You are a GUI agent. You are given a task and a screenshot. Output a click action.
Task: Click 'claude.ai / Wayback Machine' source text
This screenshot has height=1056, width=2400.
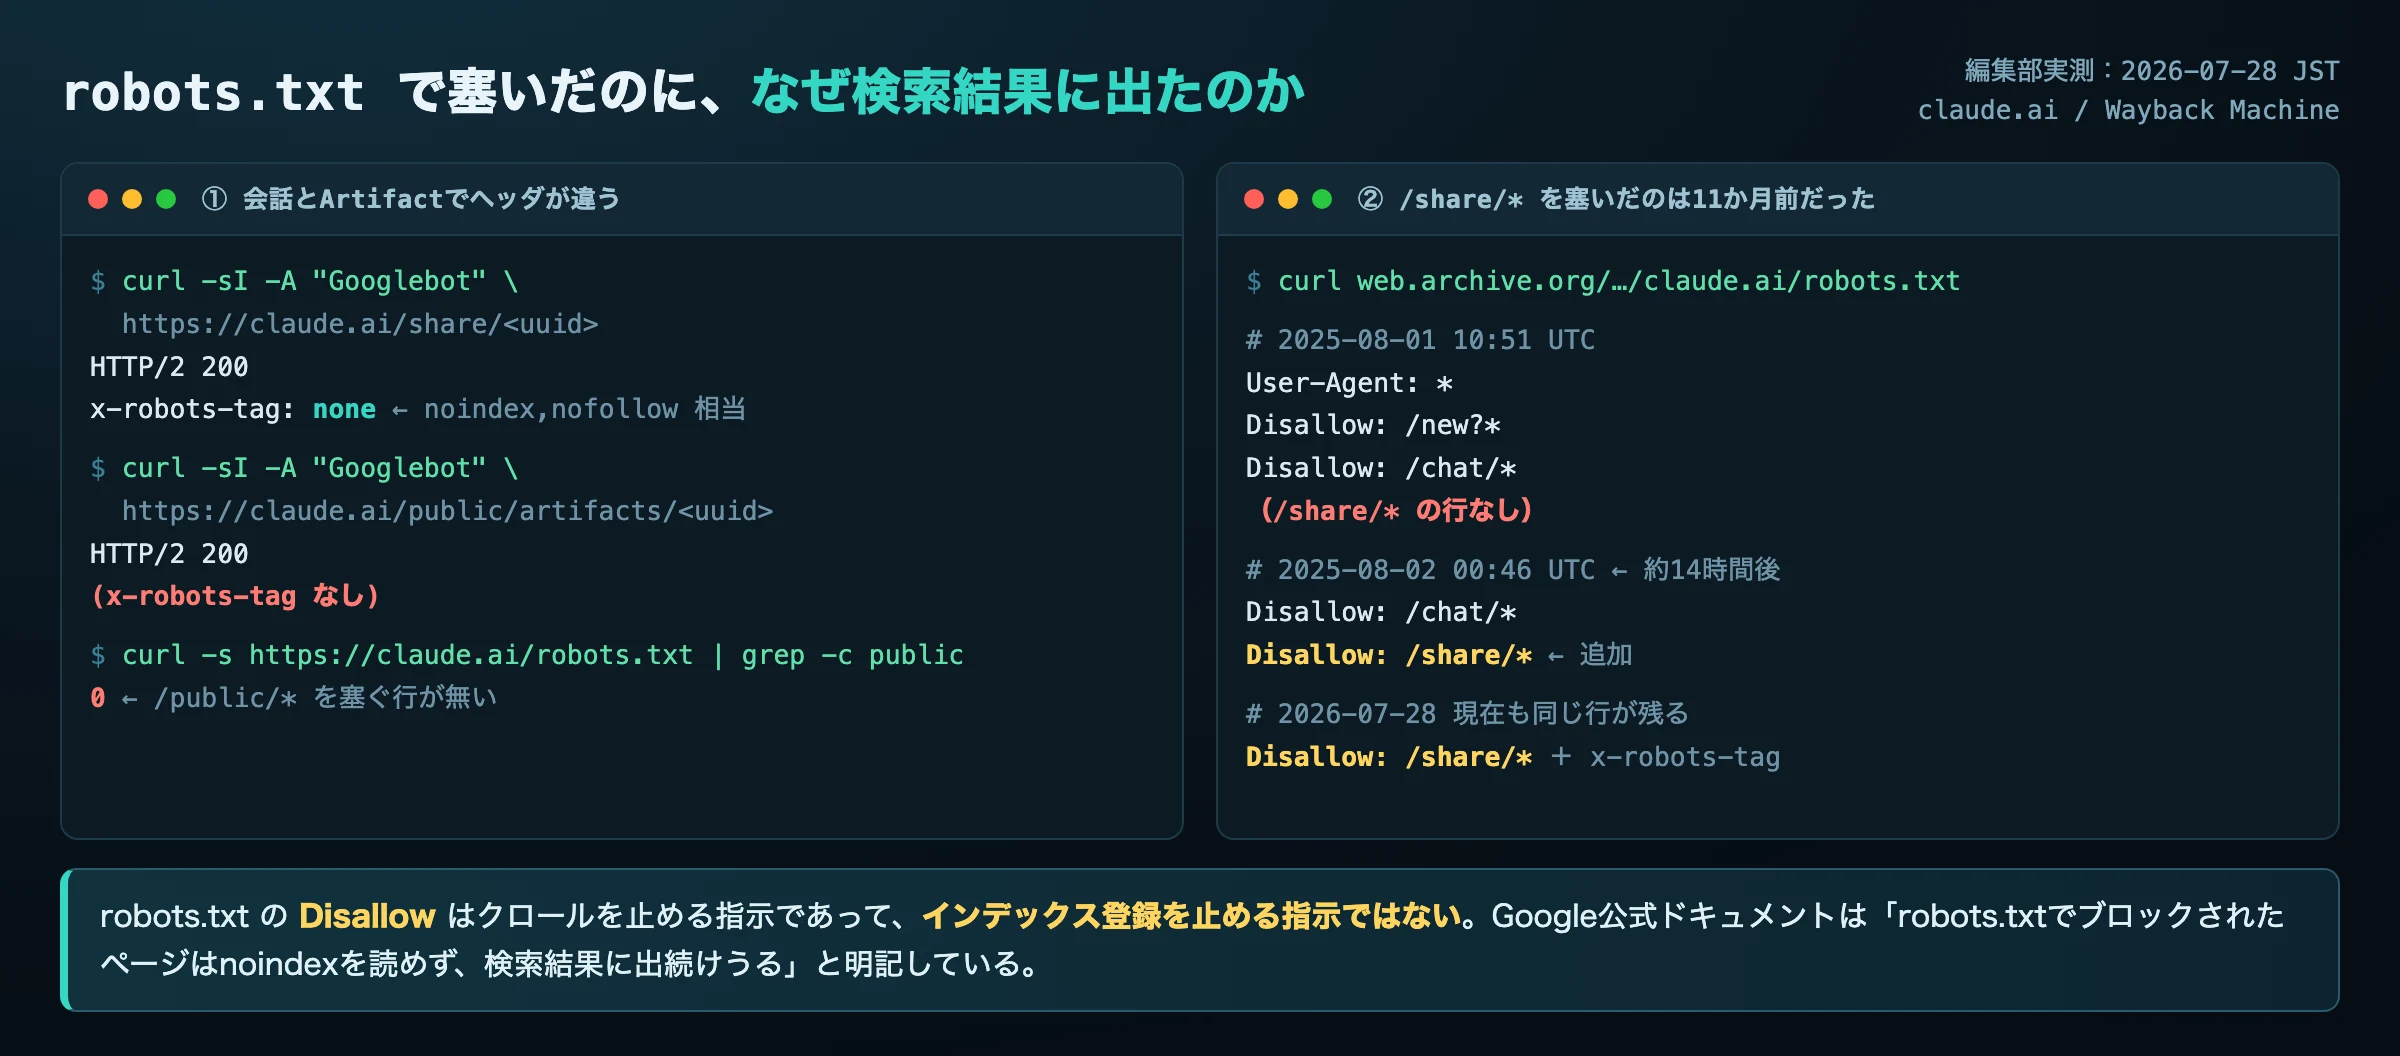click(2129, 110)
